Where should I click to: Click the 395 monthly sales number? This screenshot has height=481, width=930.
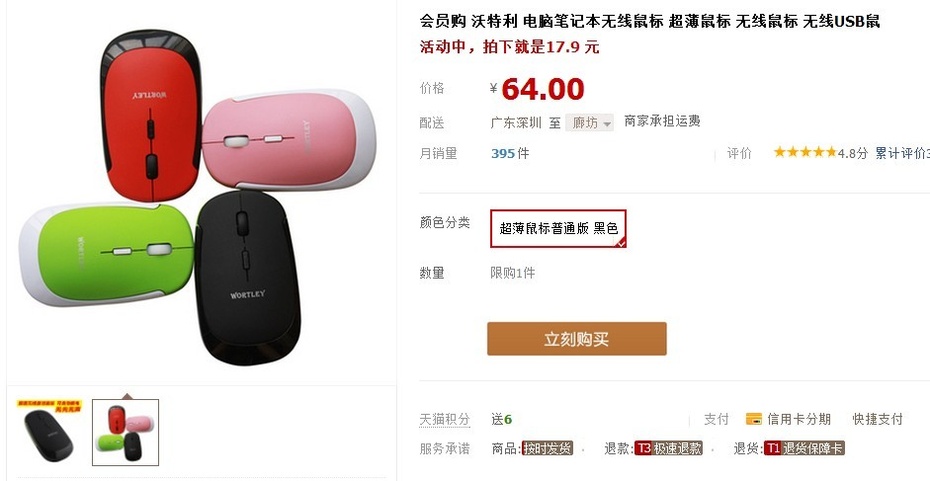(x=503, y=154)
